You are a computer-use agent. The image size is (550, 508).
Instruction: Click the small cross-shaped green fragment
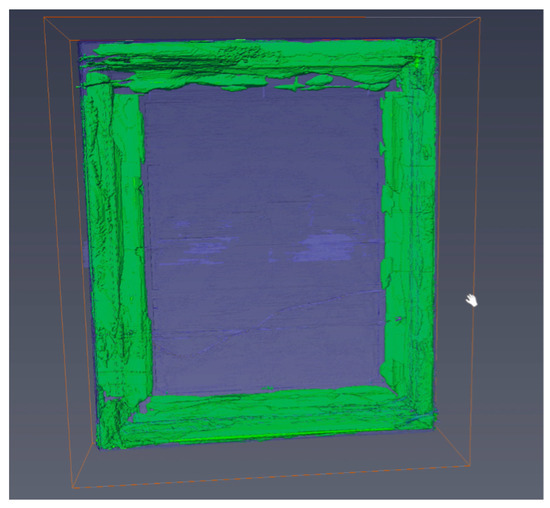click(296, 85)
